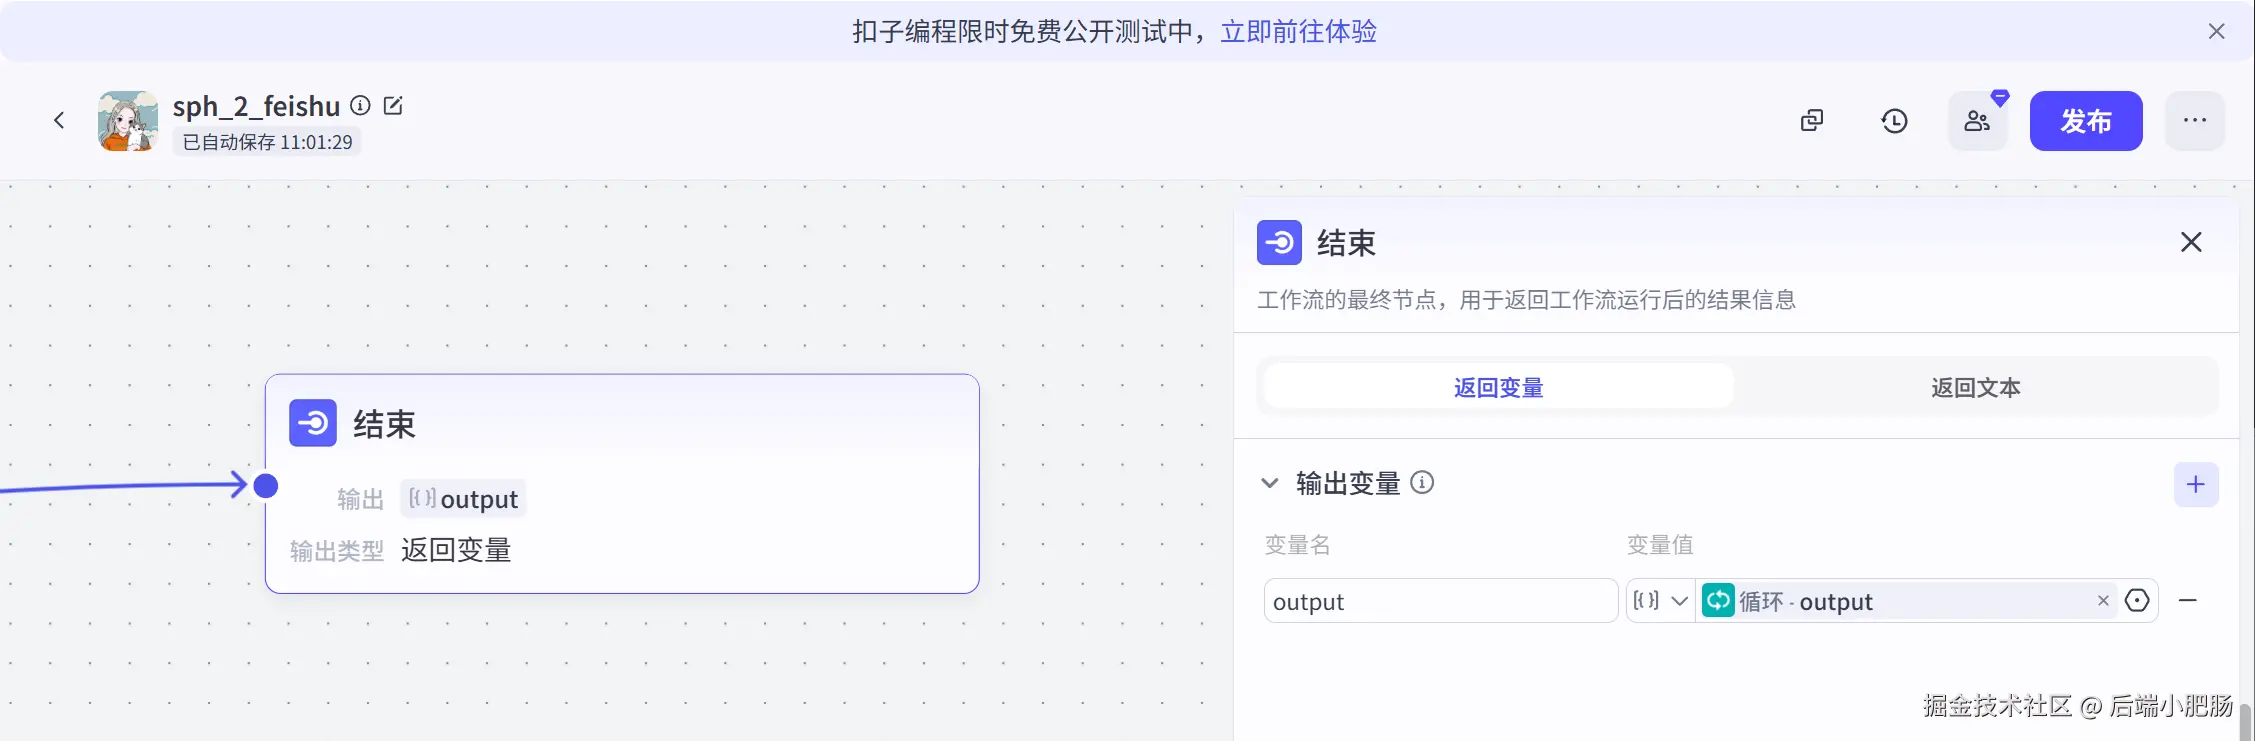Click the info icon next to 输出变量
This screenshot has height=741, width=2255.
[x=1422, y=483]
